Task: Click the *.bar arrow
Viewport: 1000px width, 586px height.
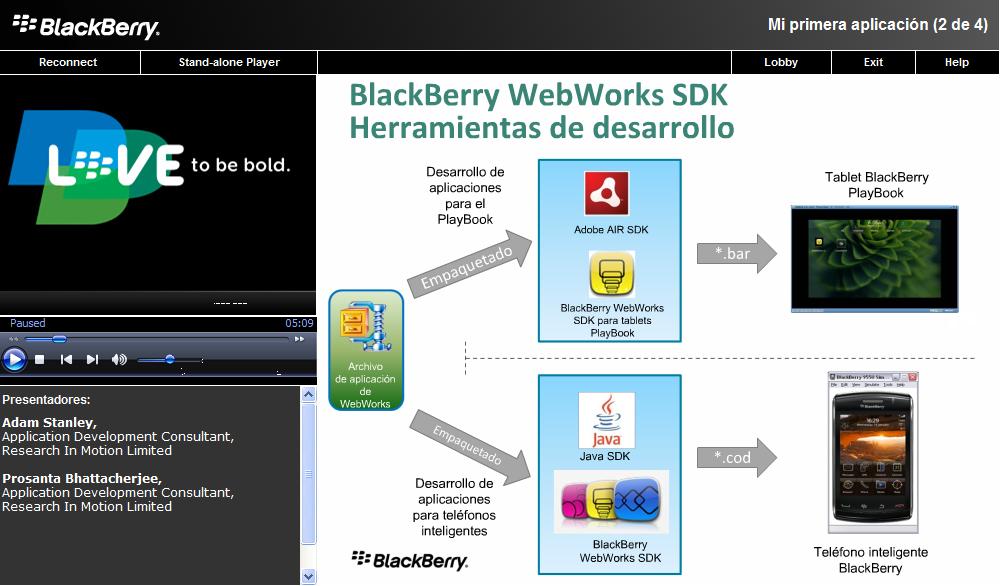Action: pos(737,253)
